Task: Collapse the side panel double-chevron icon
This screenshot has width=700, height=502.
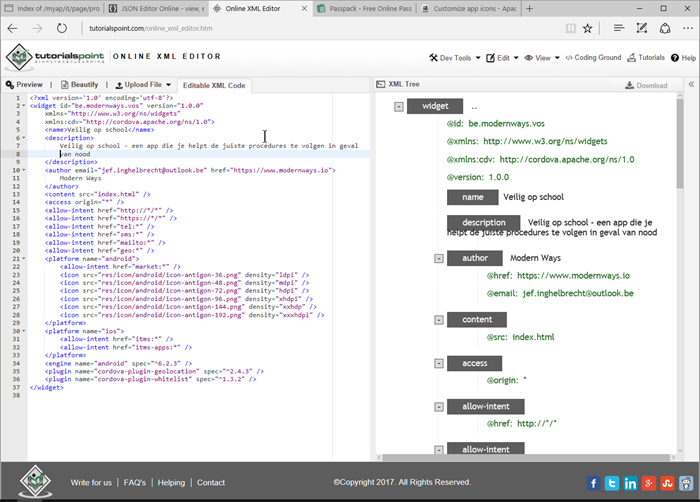Action: point(691,84)
